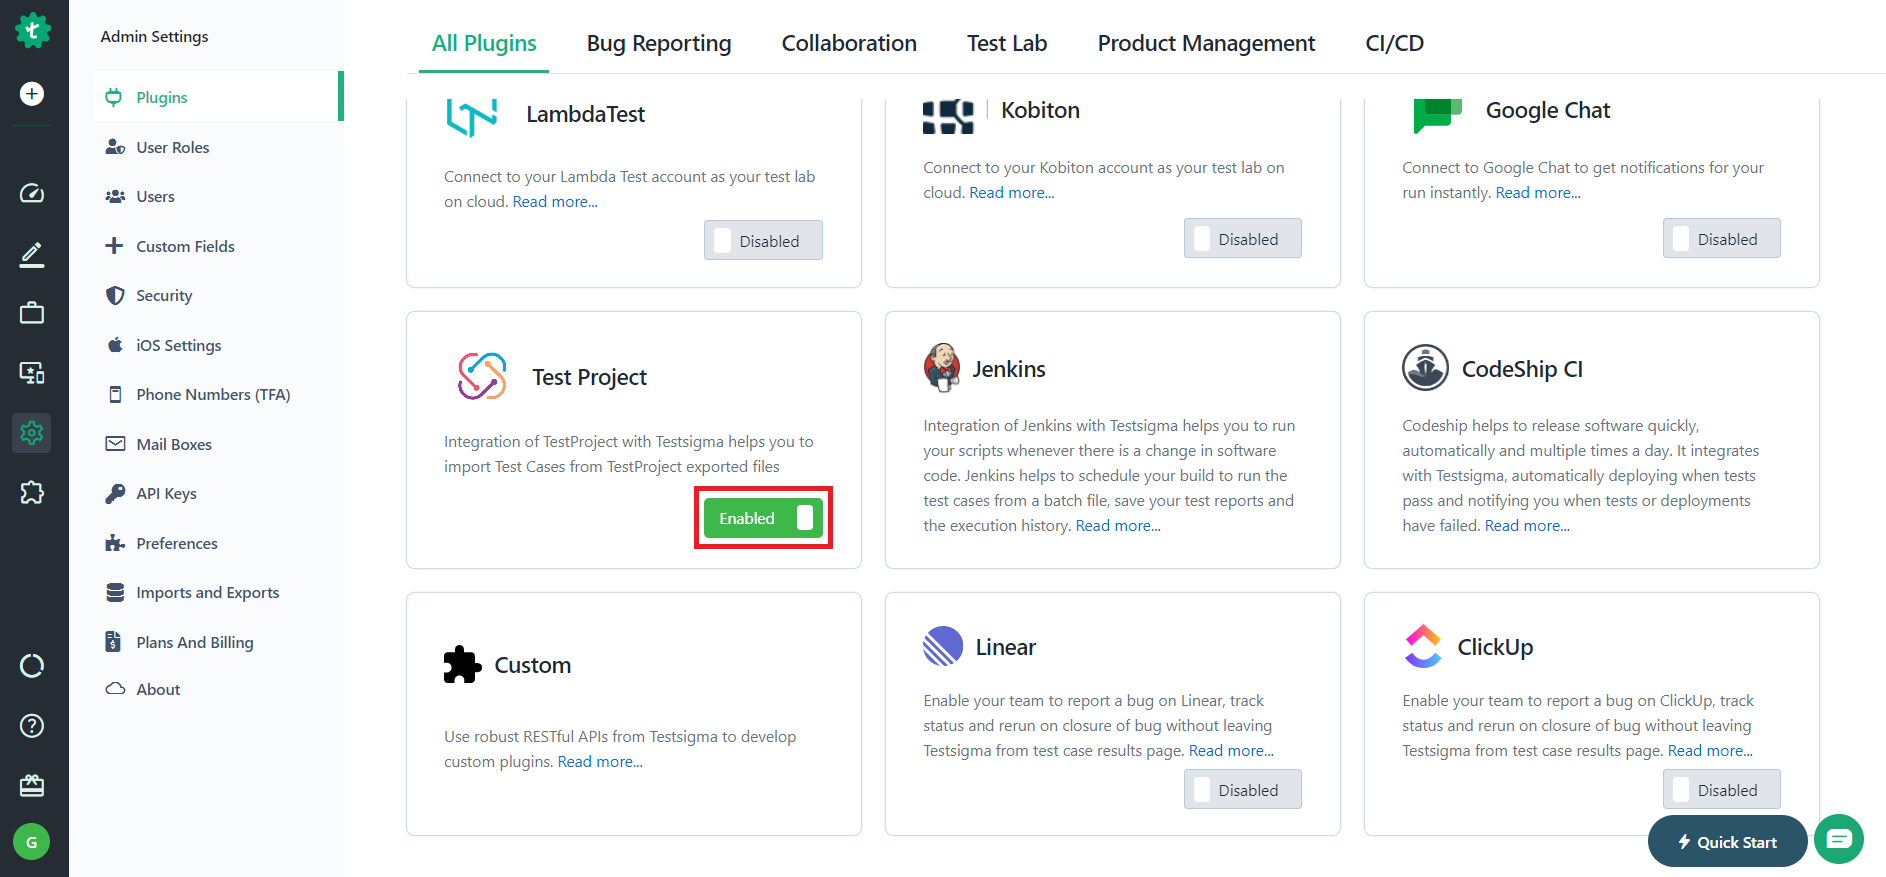This screenshot has width=1886, height=877.
Task: Open the chat support bubble icon
Action: tap(1839, 839)
